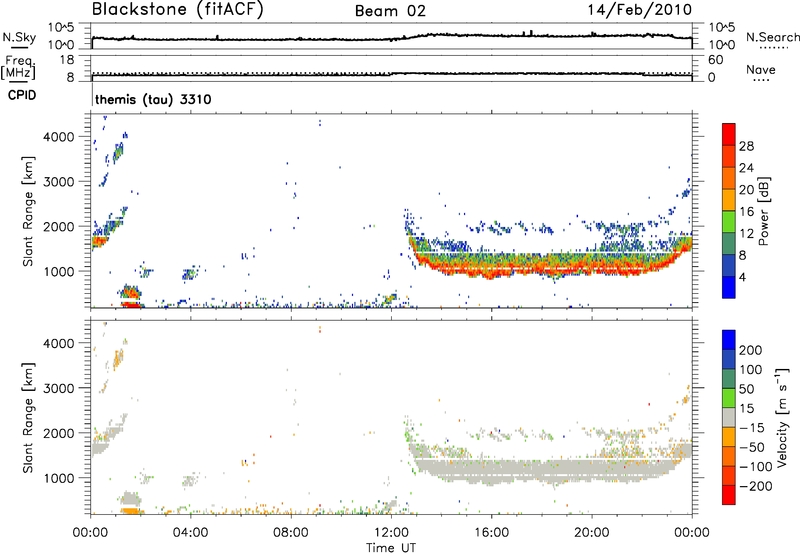This screenshot has height=554, width=800.
Task: Click the '16:00' time axis tick label
Action: tap(491, 533)
